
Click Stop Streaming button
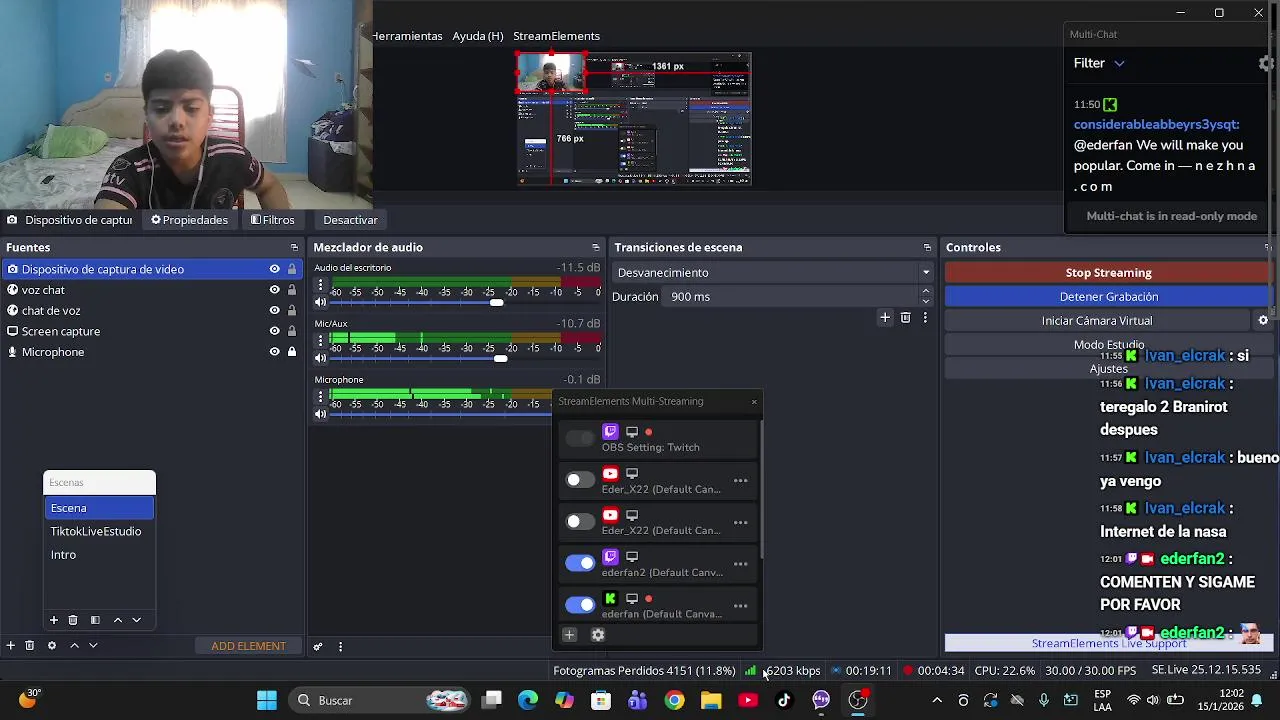tap(1108, 273)
